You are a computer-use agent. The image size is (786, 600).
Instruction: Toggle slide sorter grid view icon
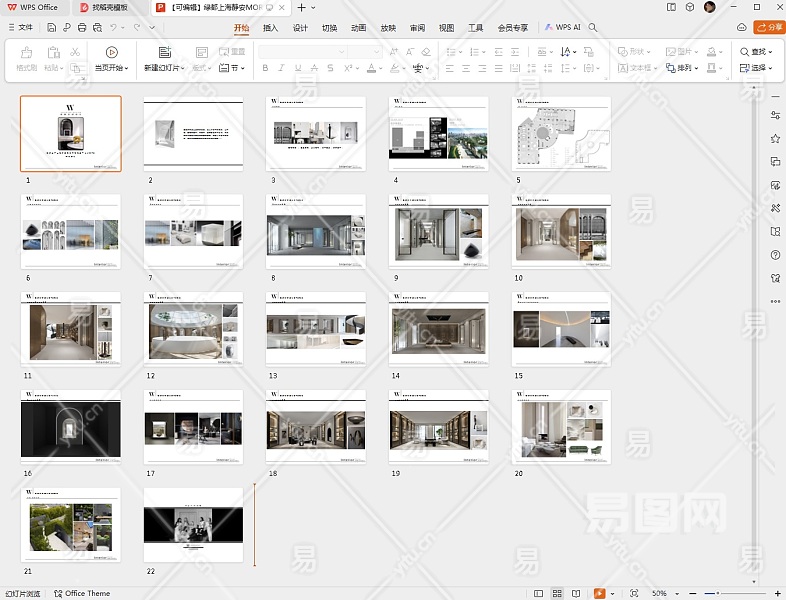point(557,593)
